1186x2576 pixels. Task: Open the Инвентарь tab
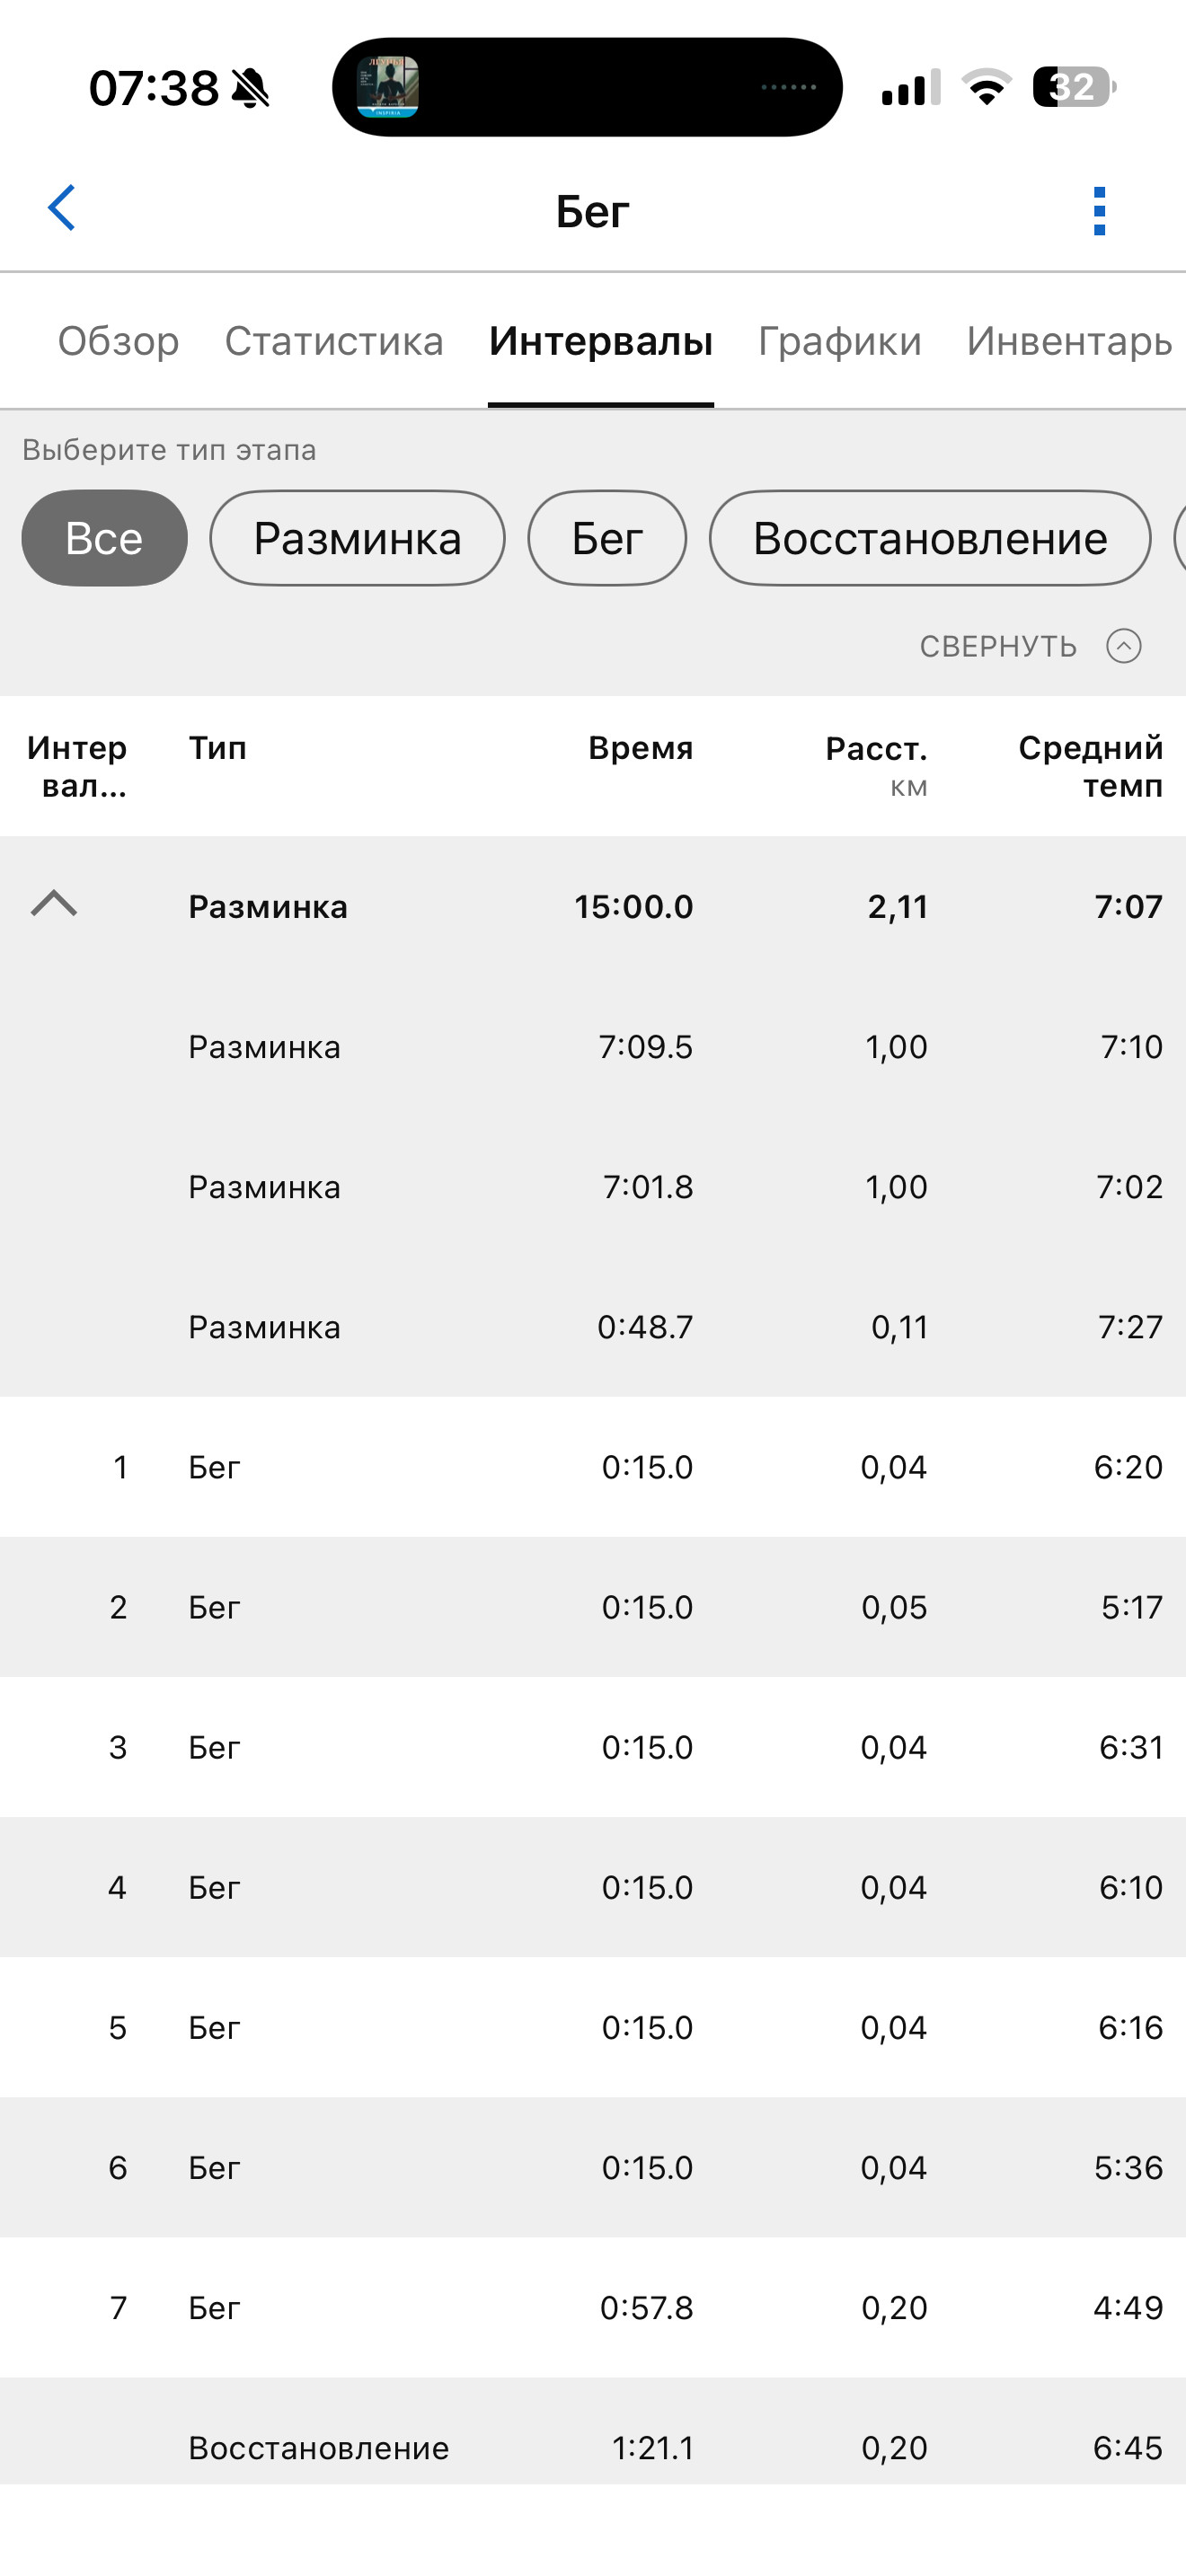pos(1069,341)
